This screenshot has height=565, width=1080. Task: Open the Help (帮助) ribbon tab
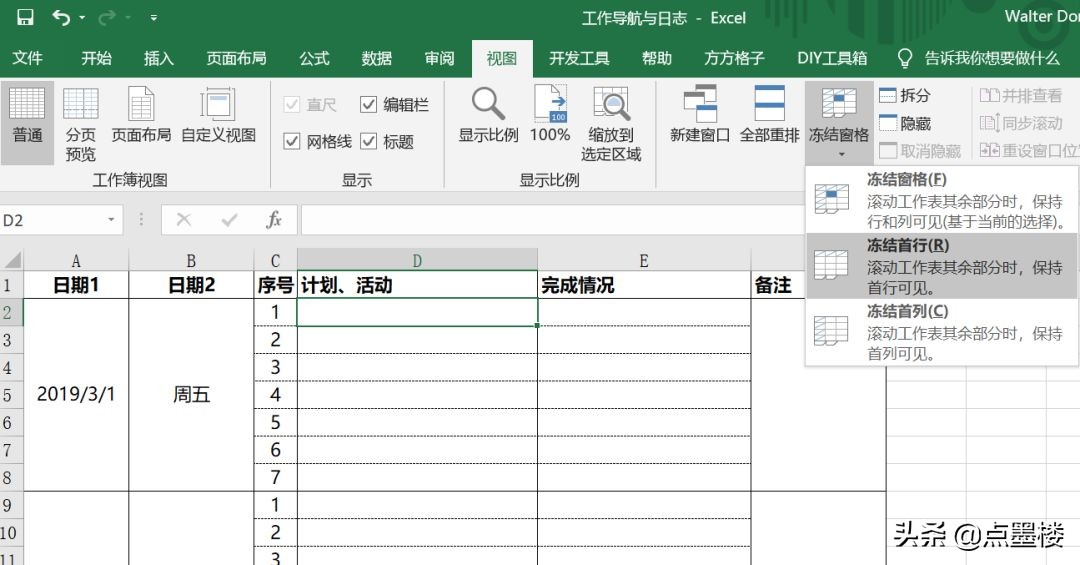(656, 59)
